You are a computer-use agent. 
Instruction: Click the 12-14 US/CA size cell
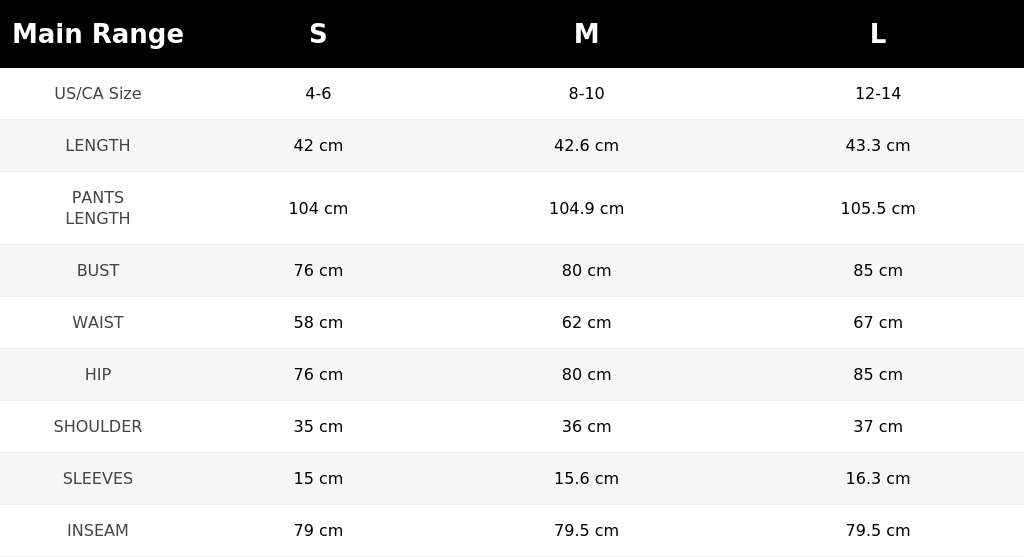click(x=878, y=93)
